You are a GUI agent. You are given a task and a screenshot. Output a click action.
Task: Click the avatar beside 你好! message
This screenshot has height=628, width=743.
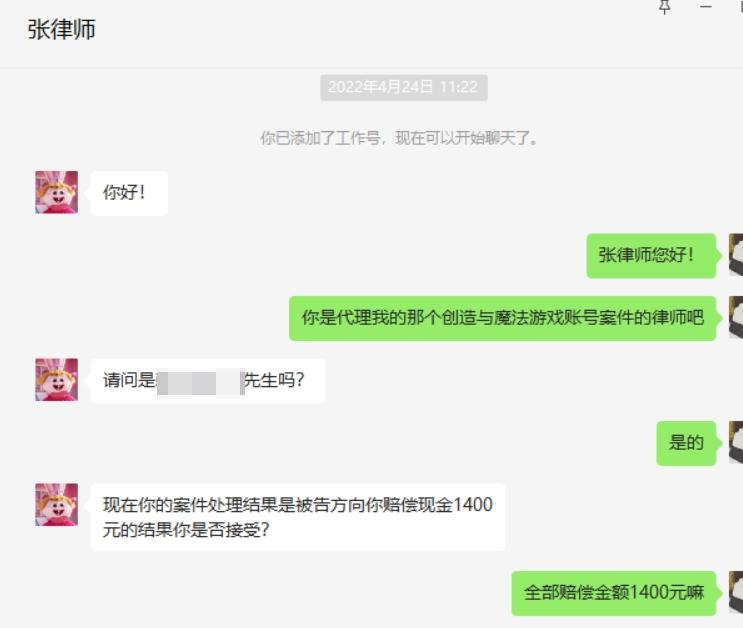pos(56,192)
